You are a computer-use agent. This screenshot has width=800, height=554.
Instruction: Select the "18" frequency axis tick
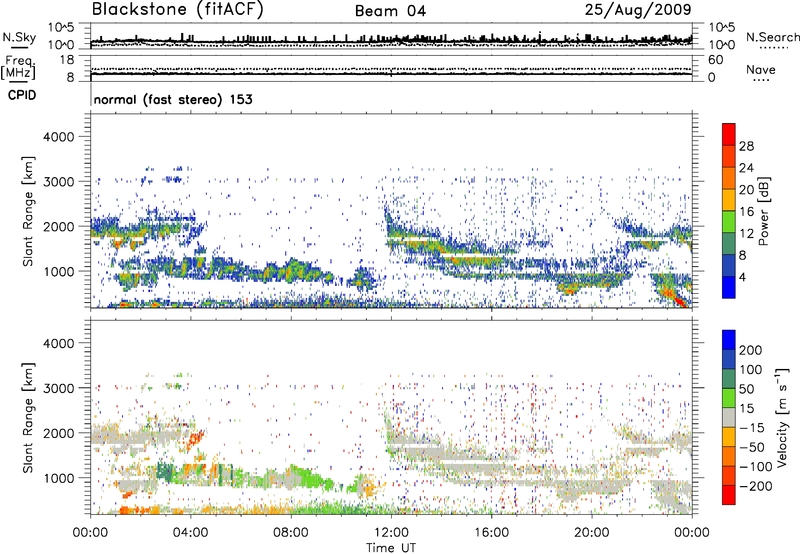(67, 60)
